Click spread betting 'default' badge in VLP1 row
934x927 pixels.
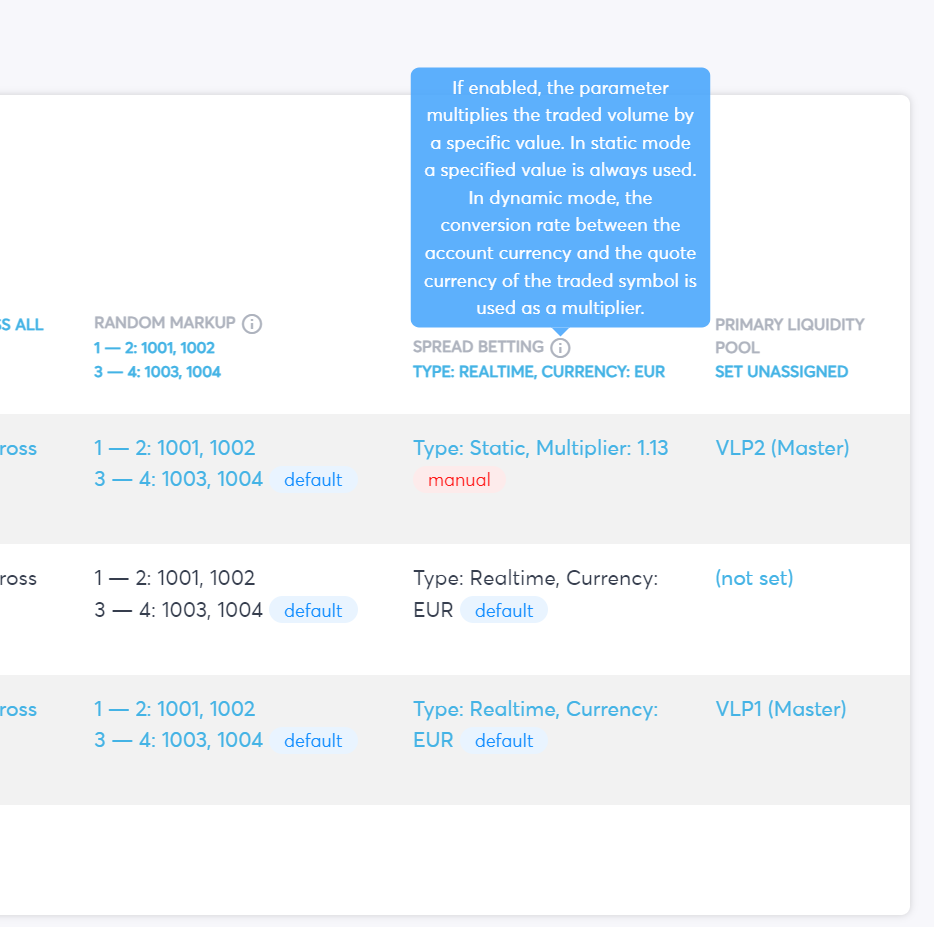point(504,741)
